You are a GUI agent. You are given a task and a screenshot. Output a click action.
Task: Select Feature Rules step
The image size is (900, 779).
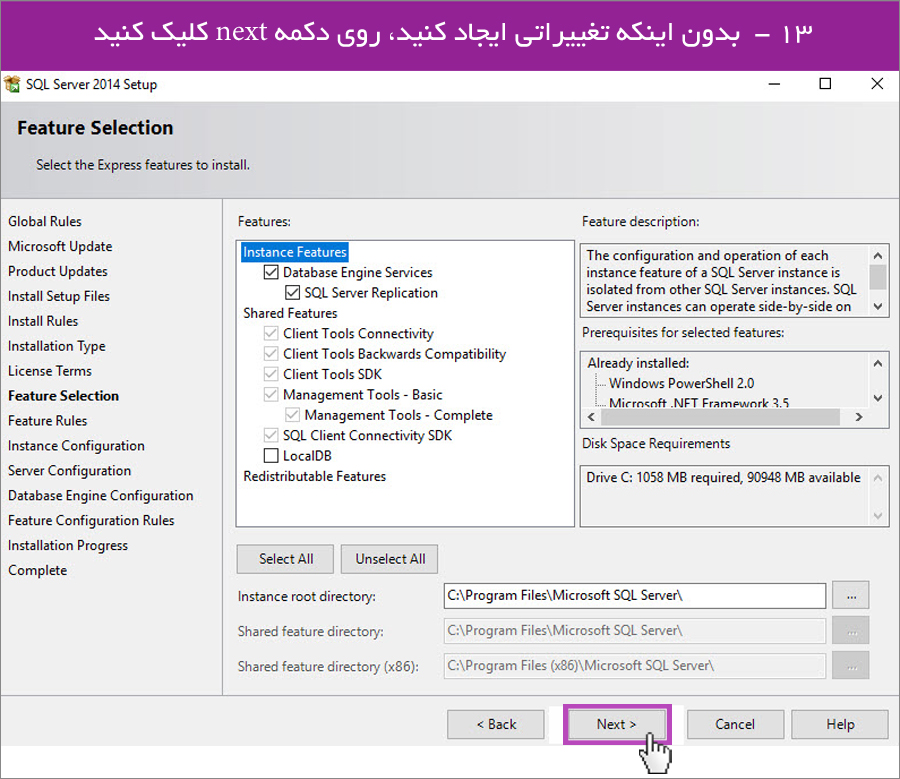coord(48,421)
